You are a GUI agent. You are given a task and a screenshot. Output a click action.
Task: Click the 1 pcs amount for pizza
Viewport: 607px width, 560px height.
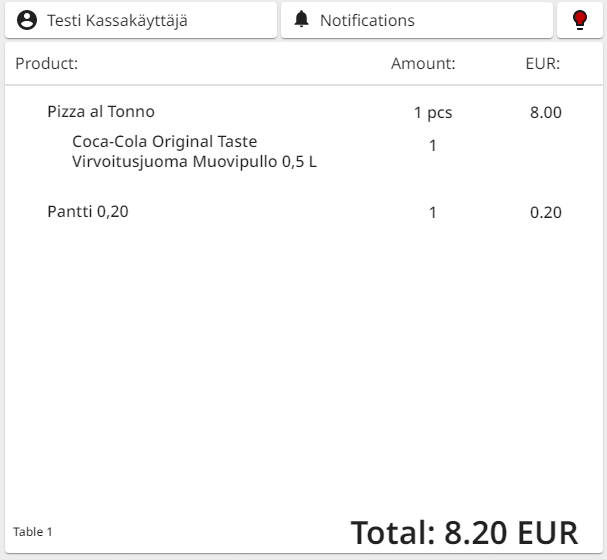tap(433, 112)
